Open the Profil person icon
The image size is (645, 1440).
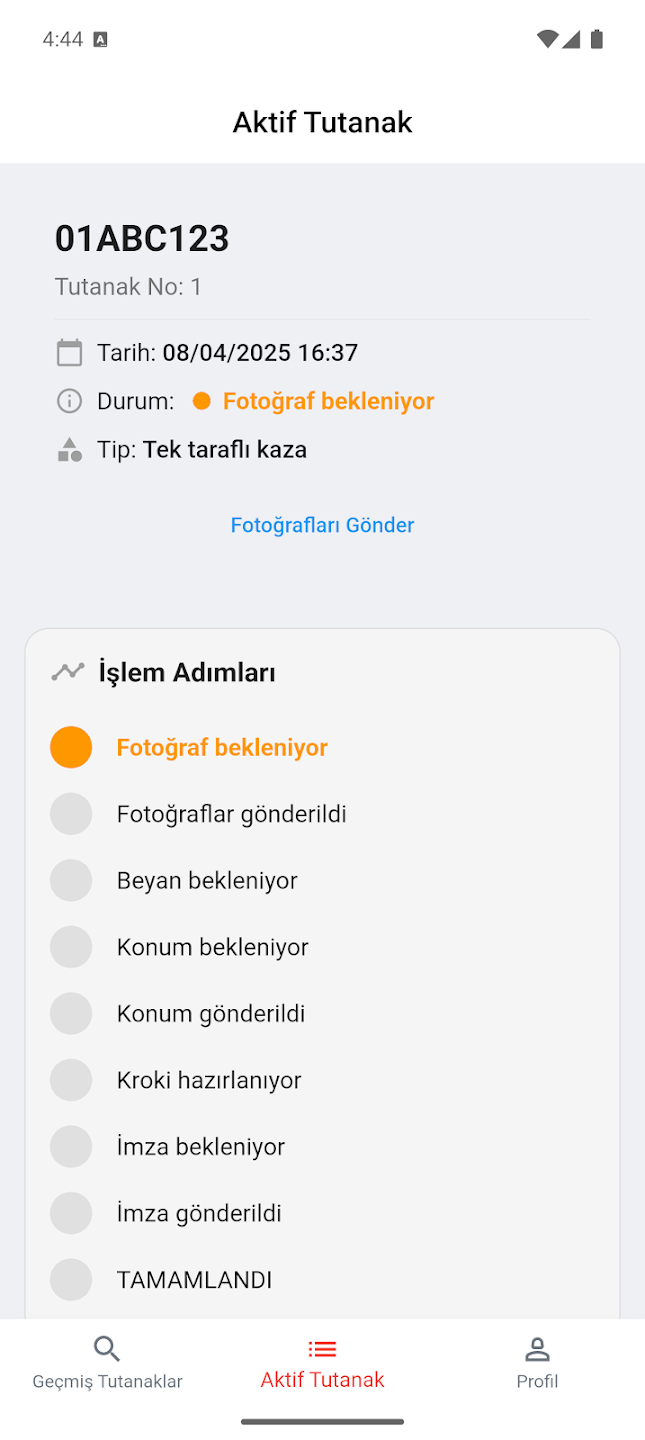(537, 1349)
